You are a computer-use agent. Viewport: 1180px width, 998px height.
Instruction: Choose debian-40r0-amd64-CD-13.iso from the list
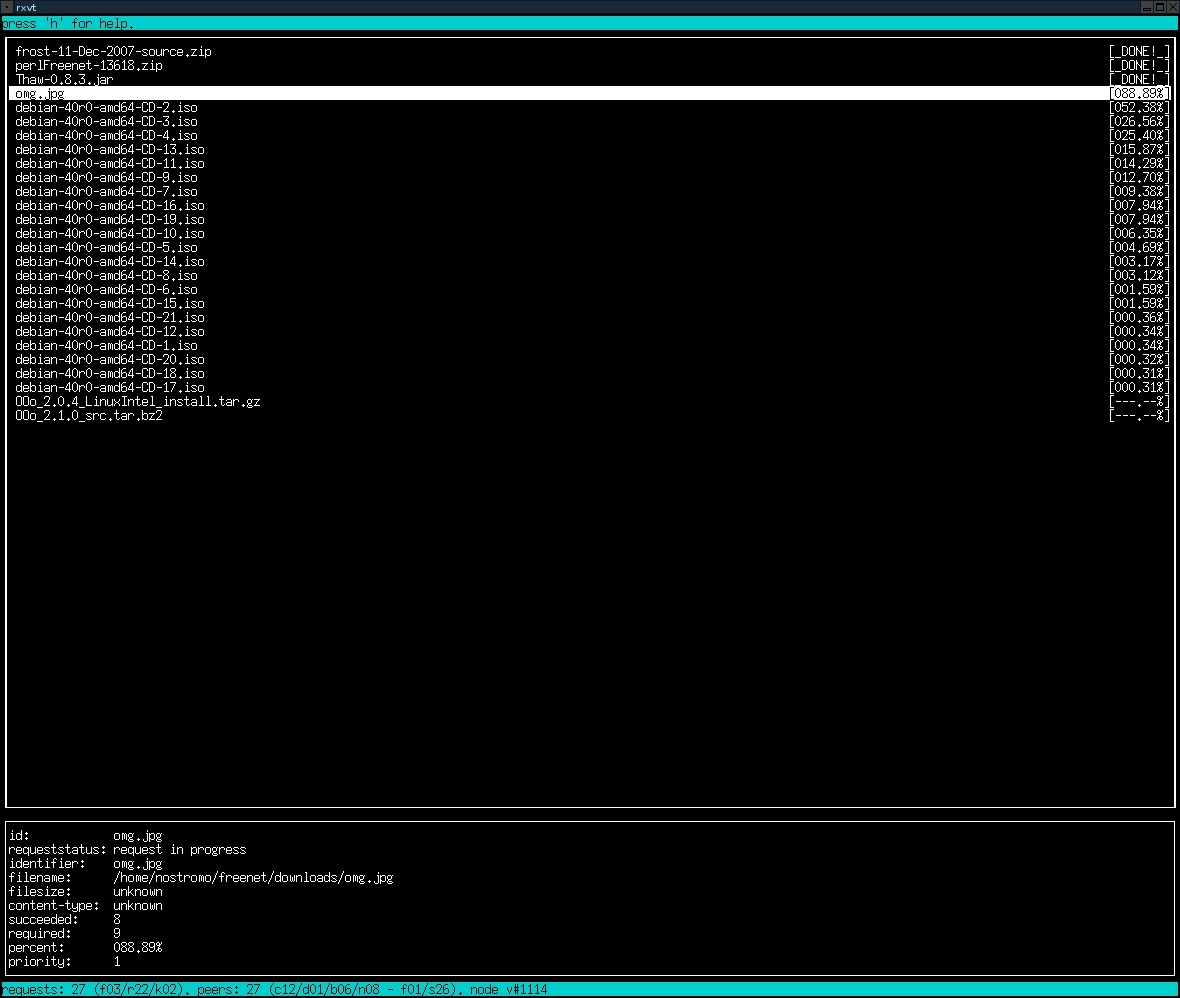(x=109, y=149)
